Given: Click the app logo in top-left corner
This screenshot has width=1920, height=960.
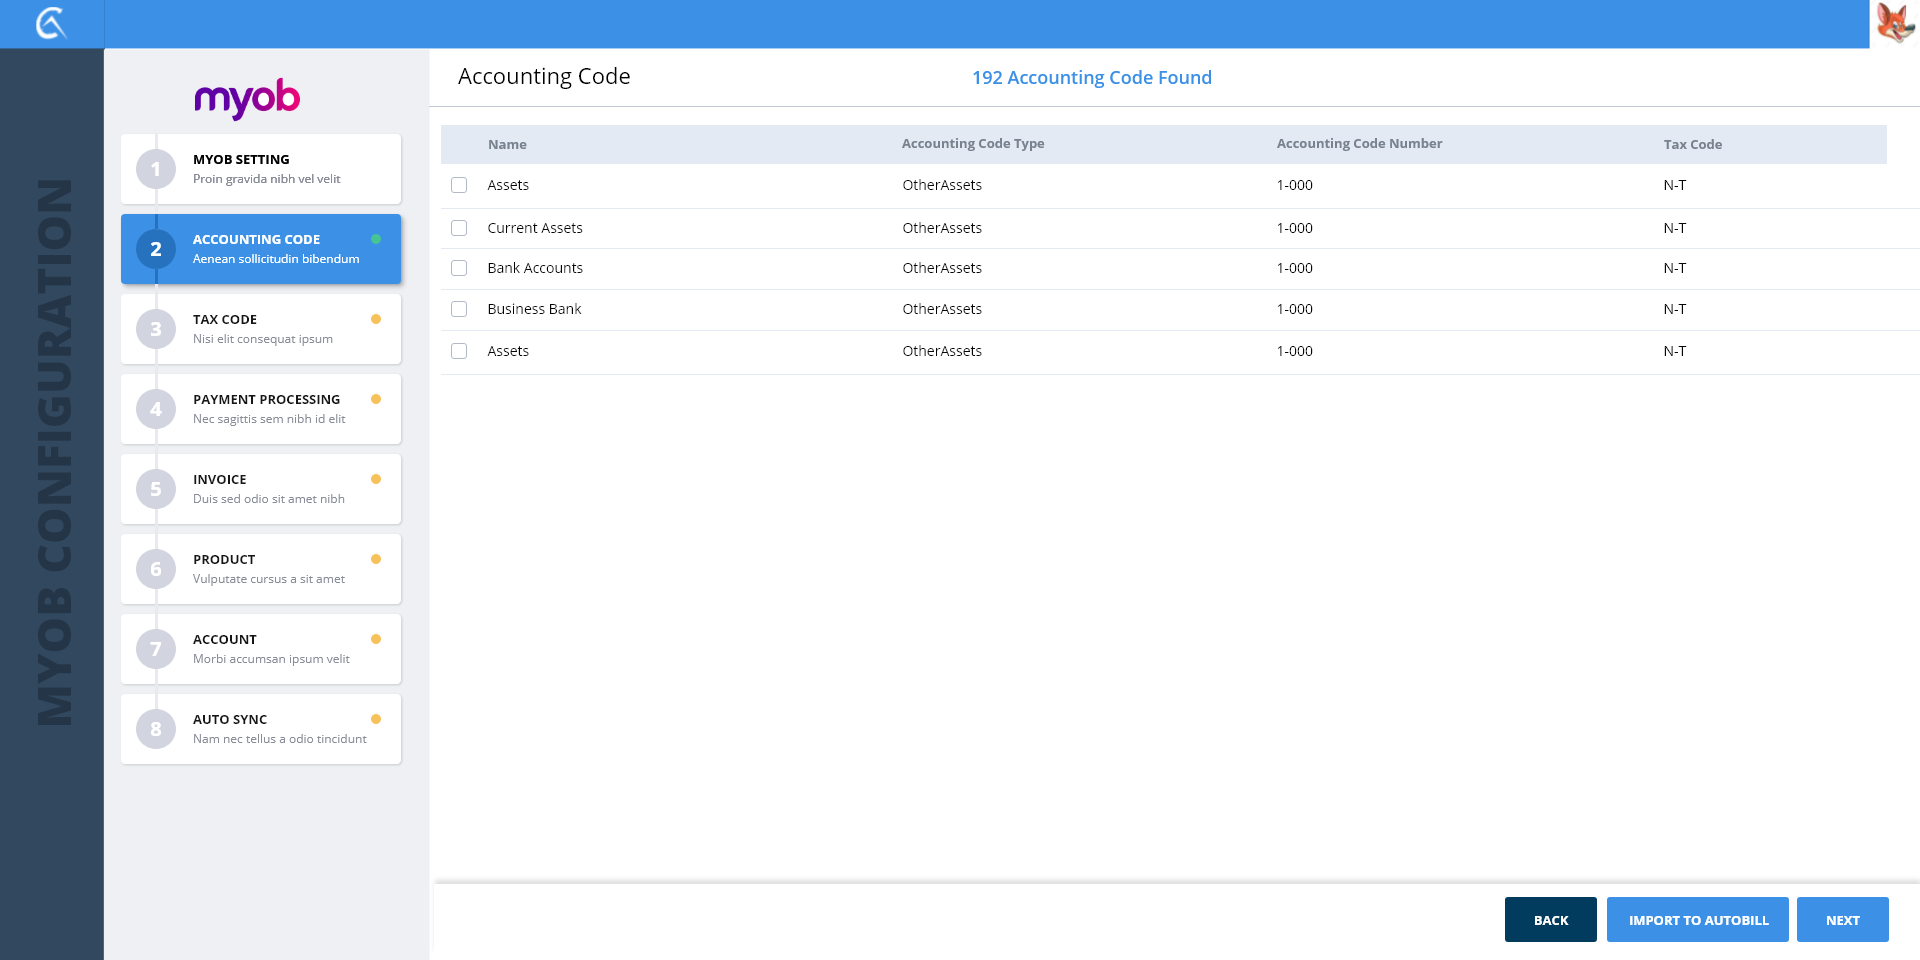Looking at the screenshot, I should (x=51, y=23).
